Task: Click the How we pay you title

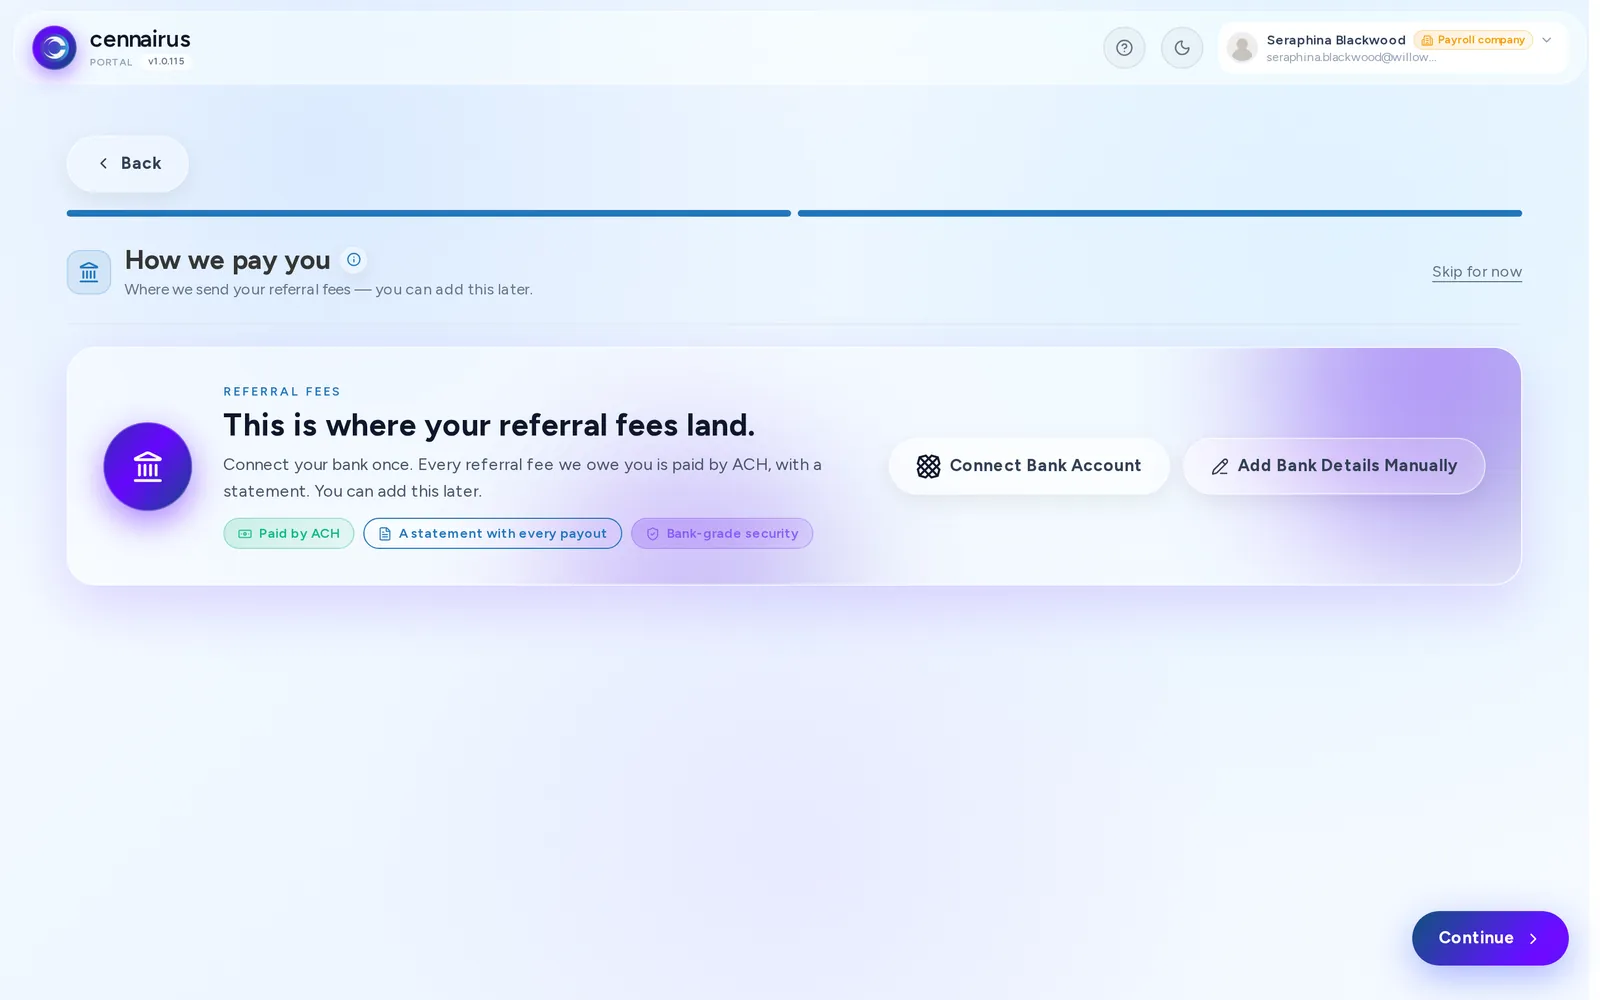Action: point(228,260)
